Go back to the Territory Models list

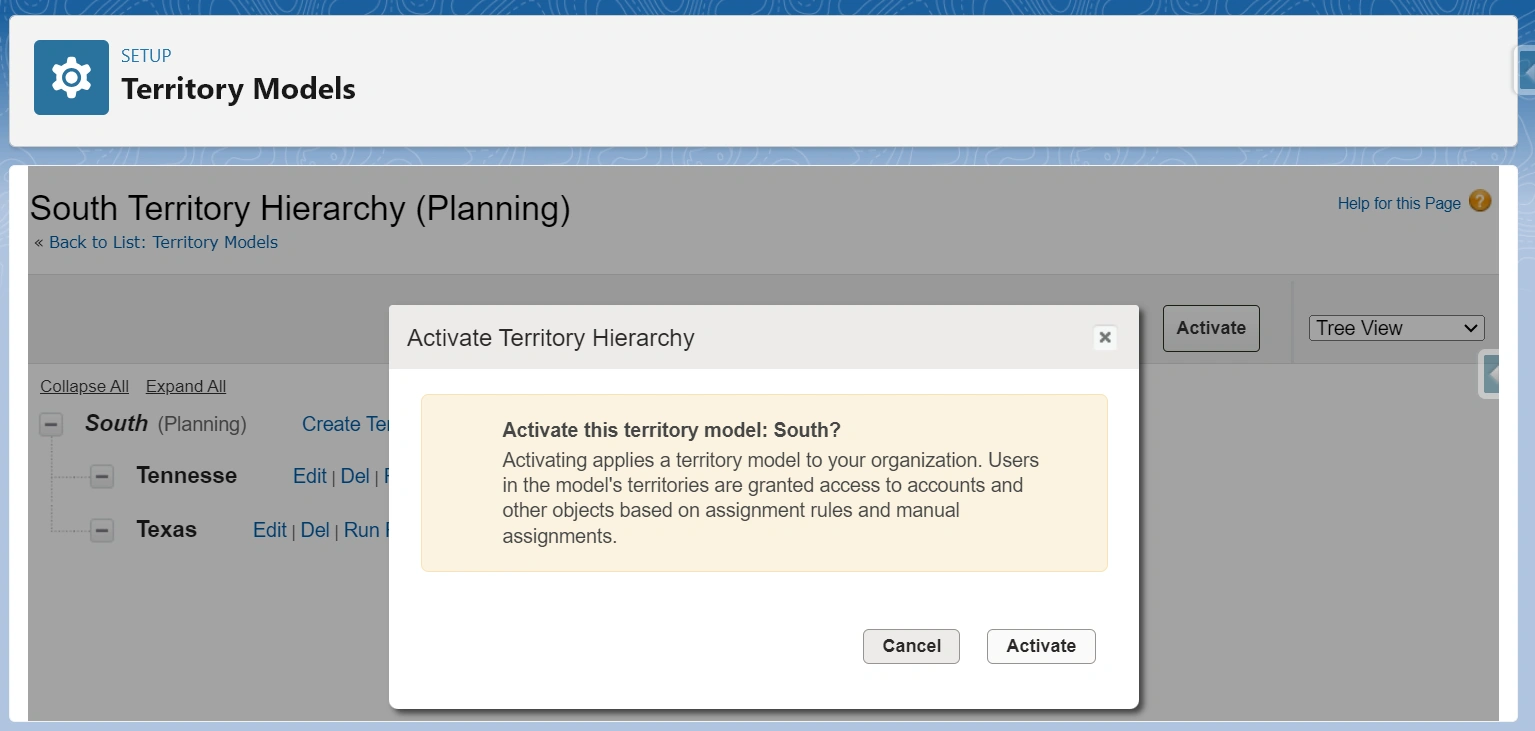[x=164, y=242]
